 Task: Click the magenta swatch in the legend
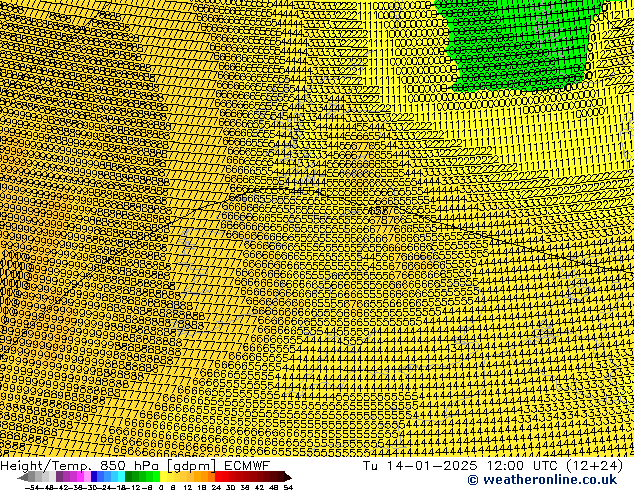pyautogui.click(x=80, y=476)
